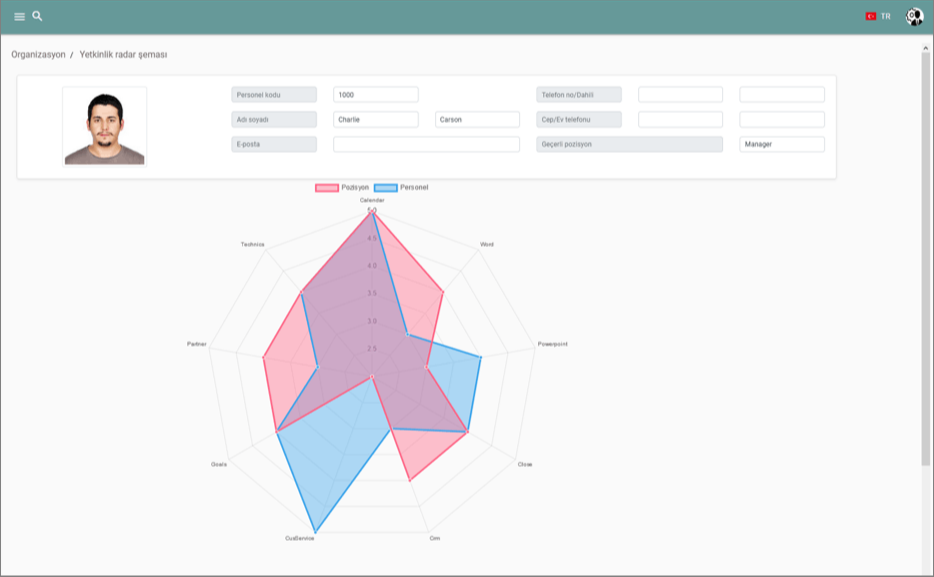The height and width of the screenshot is (577, 934).
Task: Click the Personel kodu field containing 1000
Action: [375, 94]
